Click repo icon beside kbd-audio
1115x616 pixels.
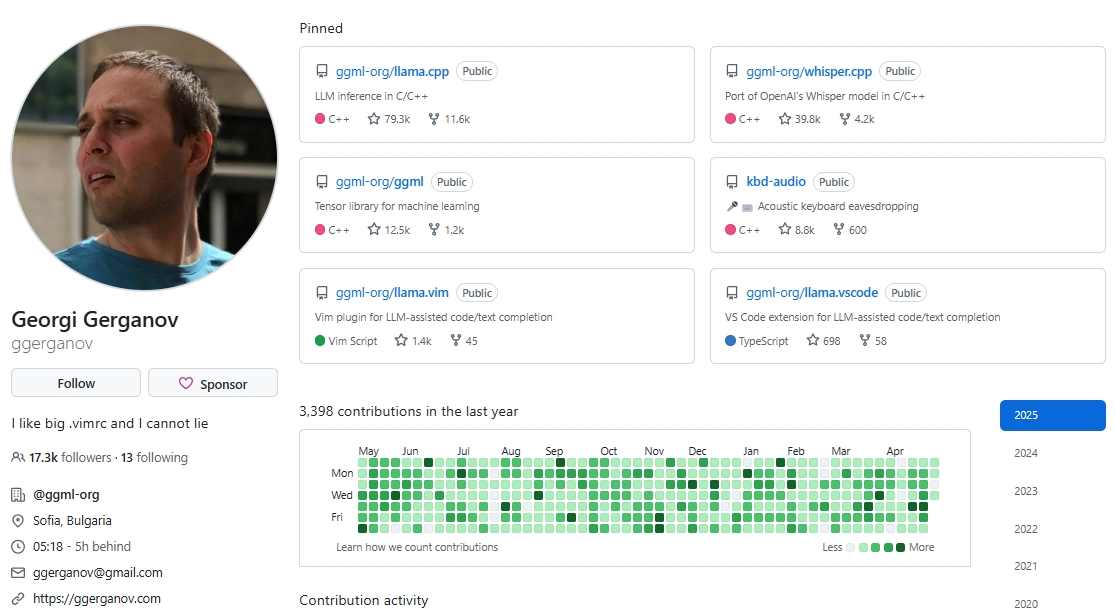click(732, 182)
